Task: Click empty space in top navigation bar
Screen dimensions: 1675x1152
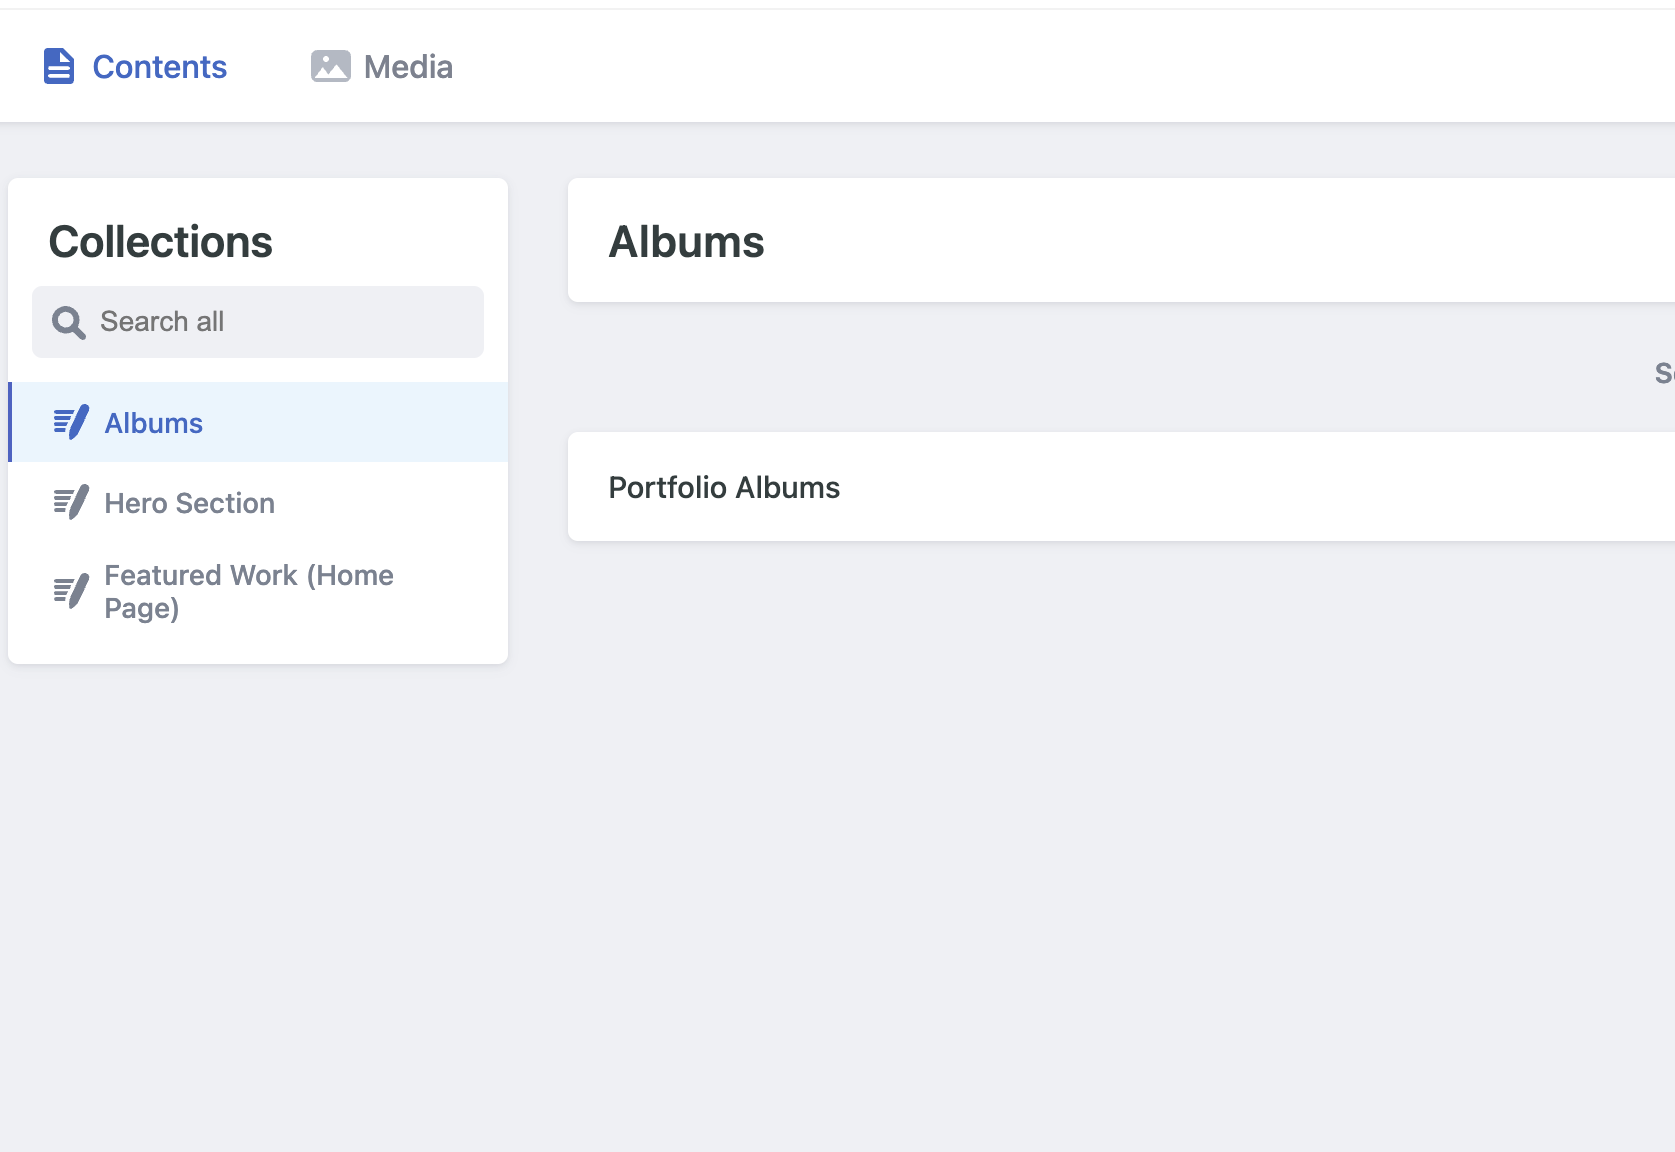Action: [x=1050, y=67]
